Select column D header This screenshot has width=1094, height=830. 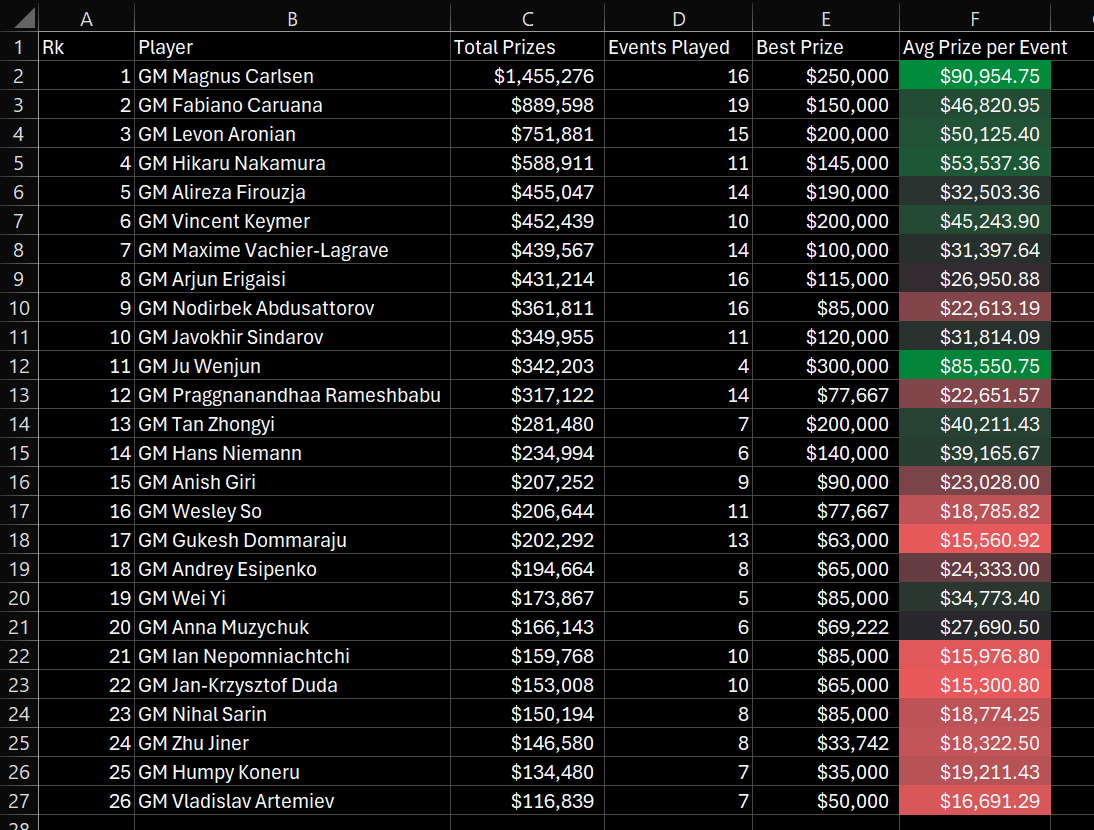(678, 17)
